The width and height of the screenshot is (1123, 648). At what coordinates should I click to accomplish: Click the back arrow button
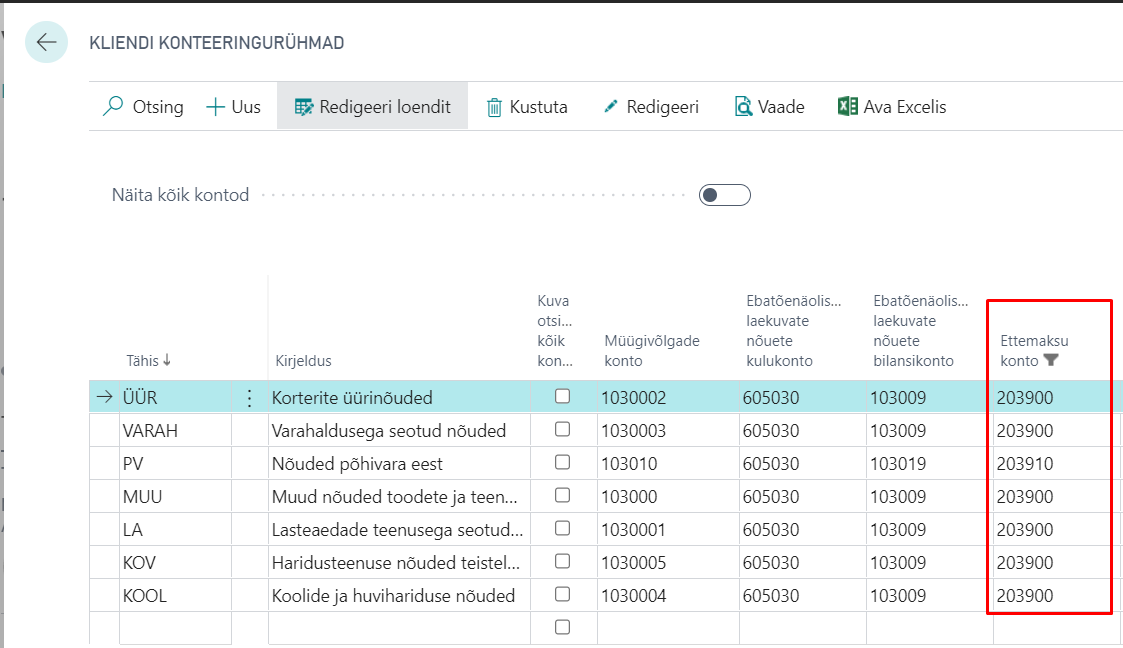pos(46,42)
